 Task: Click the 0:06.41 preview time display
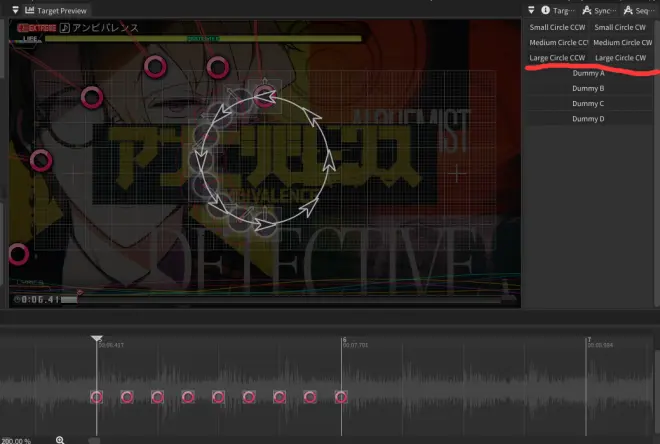[37, 300]
